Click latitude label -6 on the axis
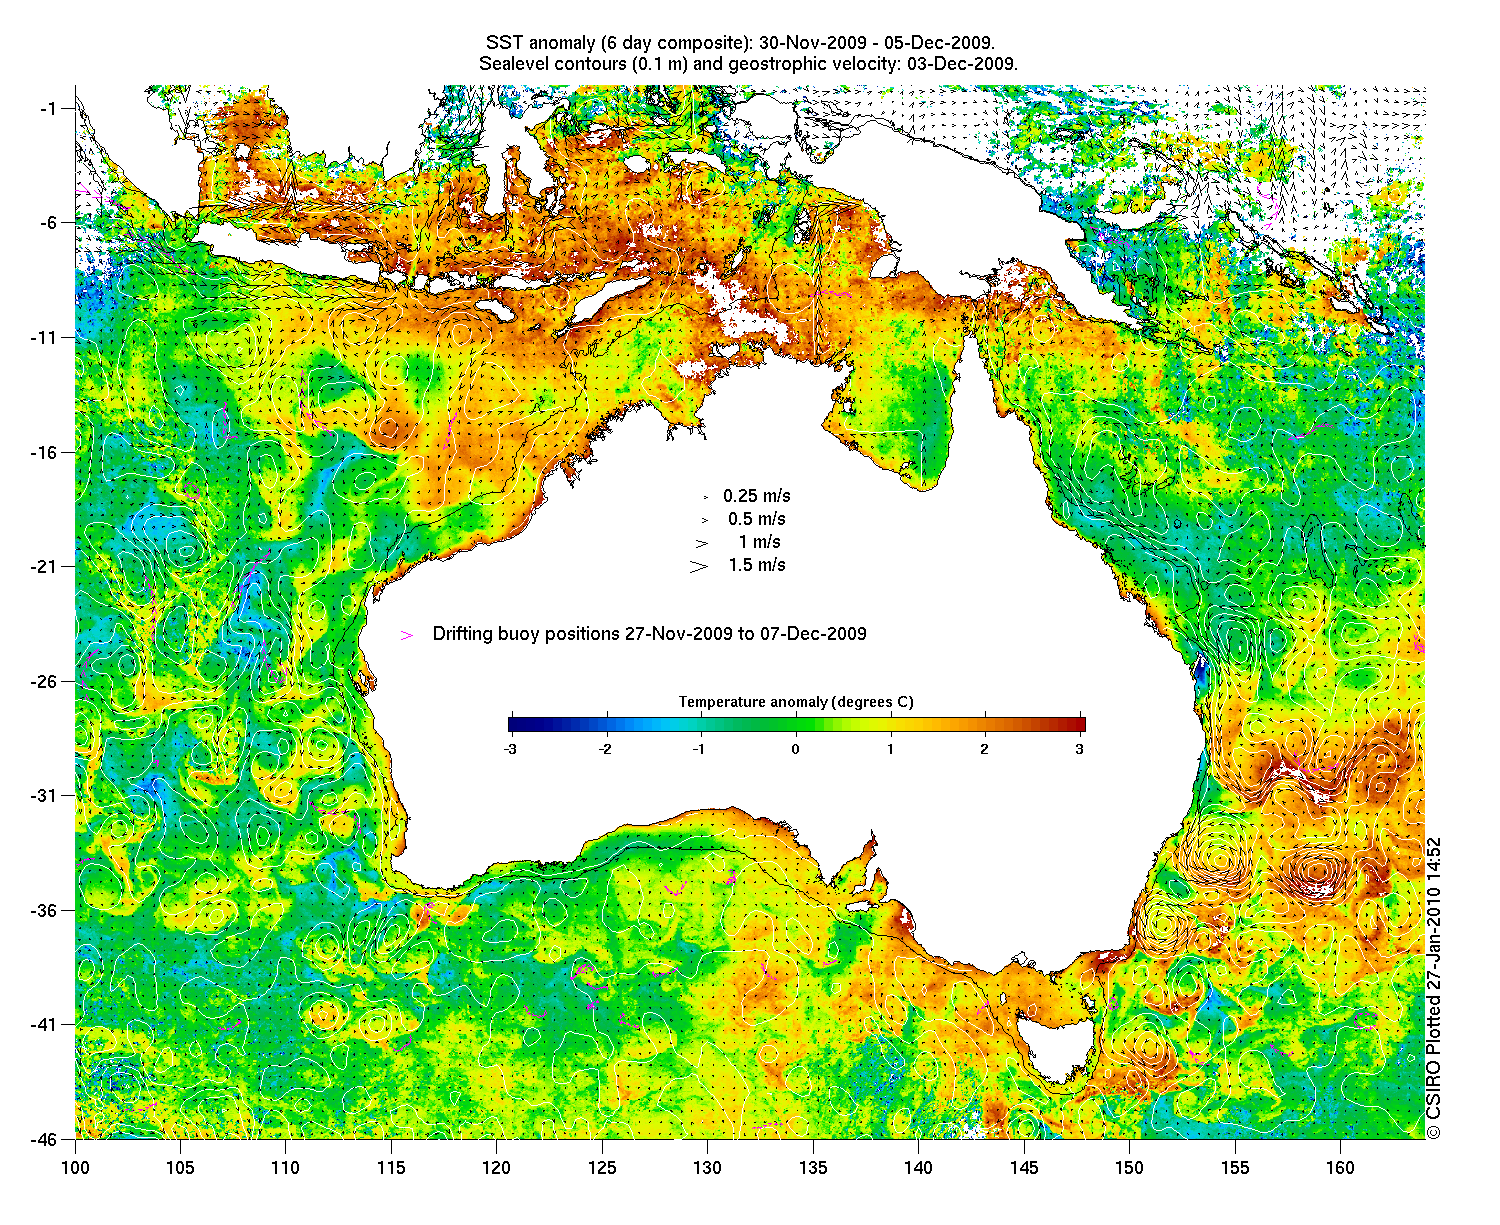This screenshot has height=1225, width=1500. pos(49,223)
